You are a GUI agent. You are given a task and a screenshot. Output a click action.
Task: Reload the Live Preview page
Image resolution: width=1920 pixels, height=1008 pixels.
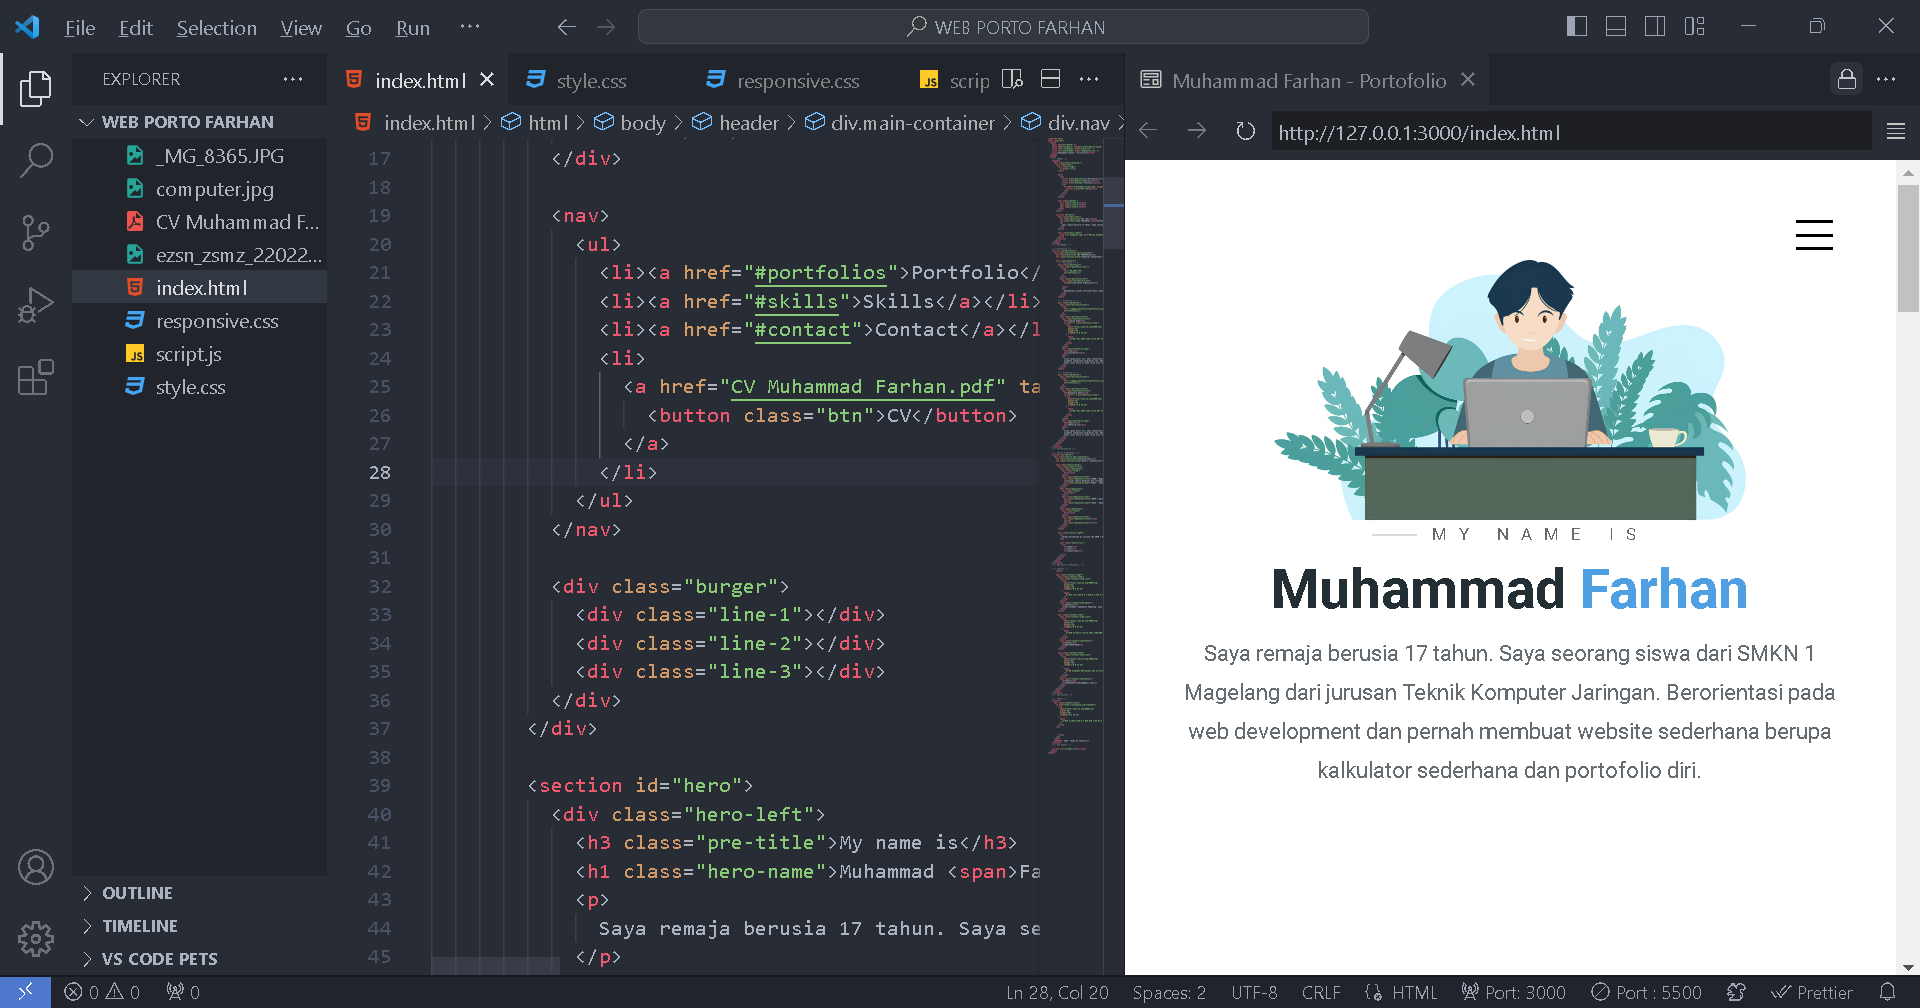[x=1244, y=131]
